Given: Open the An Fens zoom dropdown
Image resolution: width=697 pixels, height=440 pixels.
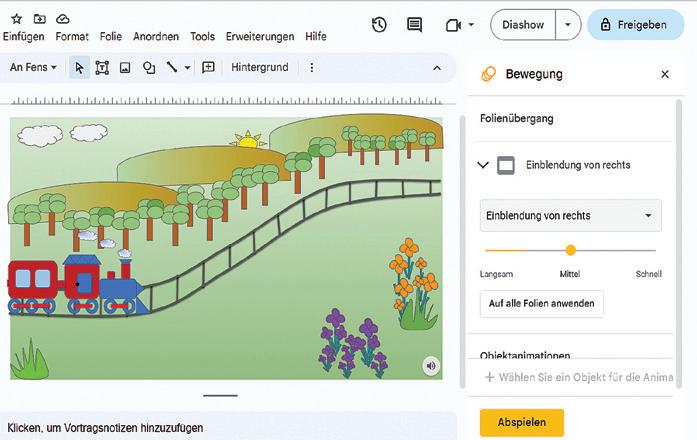Looking at the screenshot, I should pos(33,67).
